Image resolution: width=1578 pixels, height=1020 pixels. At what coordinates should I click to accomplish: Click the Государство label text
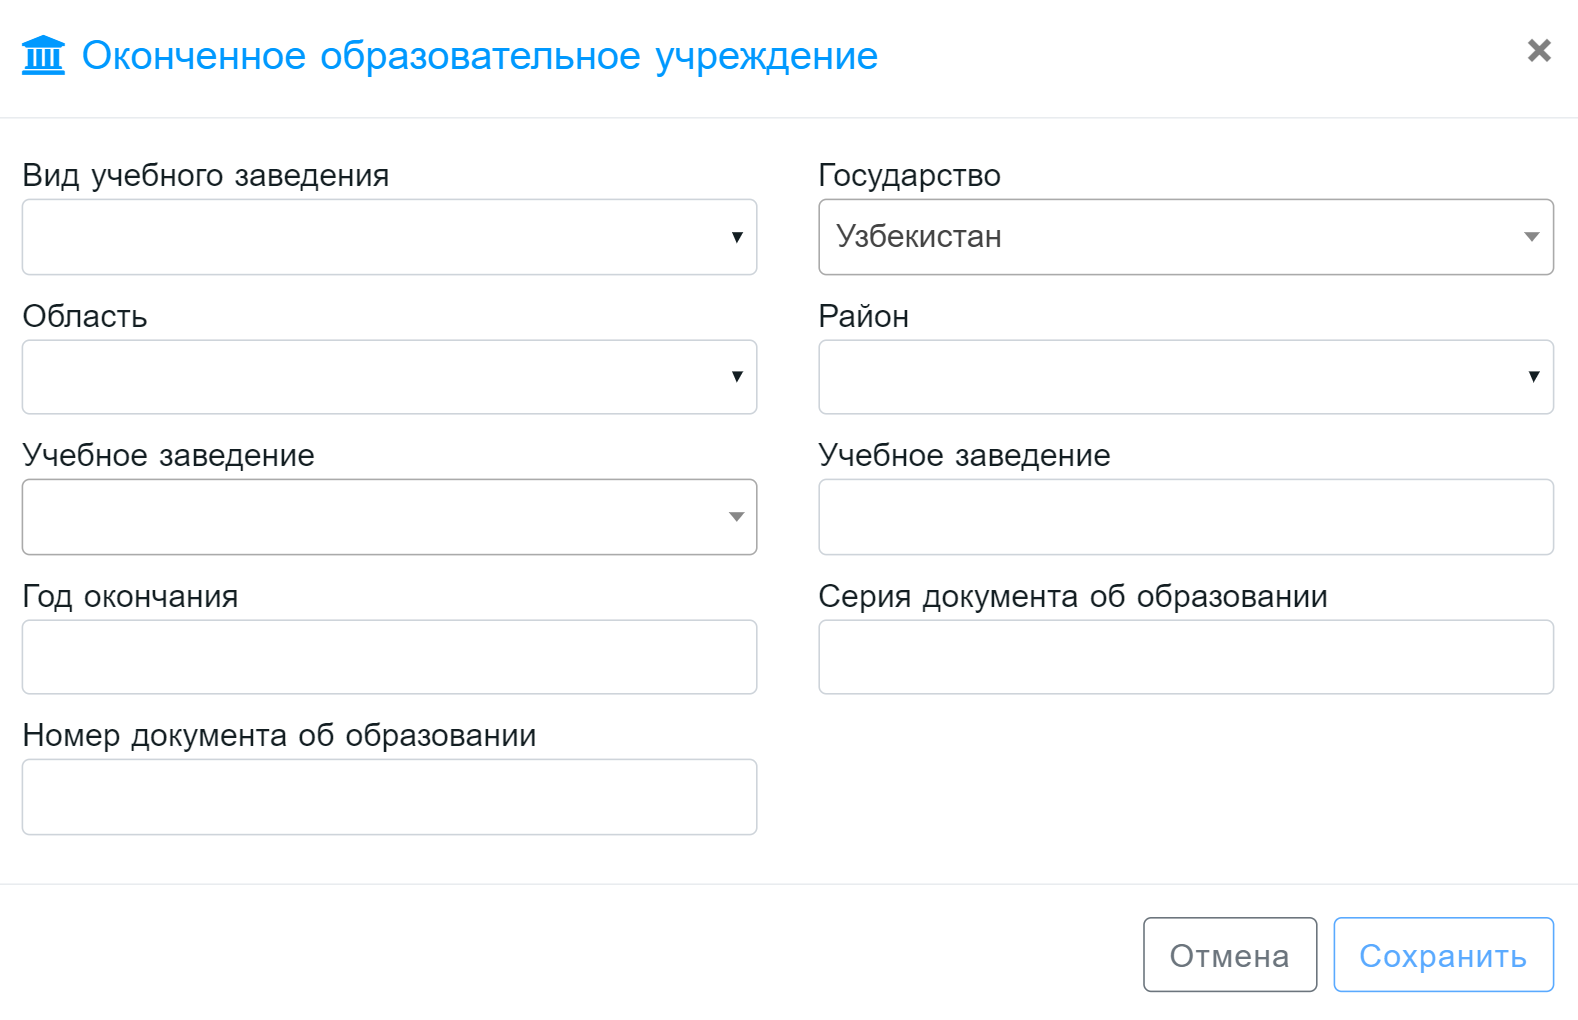(x=909, y=175)
